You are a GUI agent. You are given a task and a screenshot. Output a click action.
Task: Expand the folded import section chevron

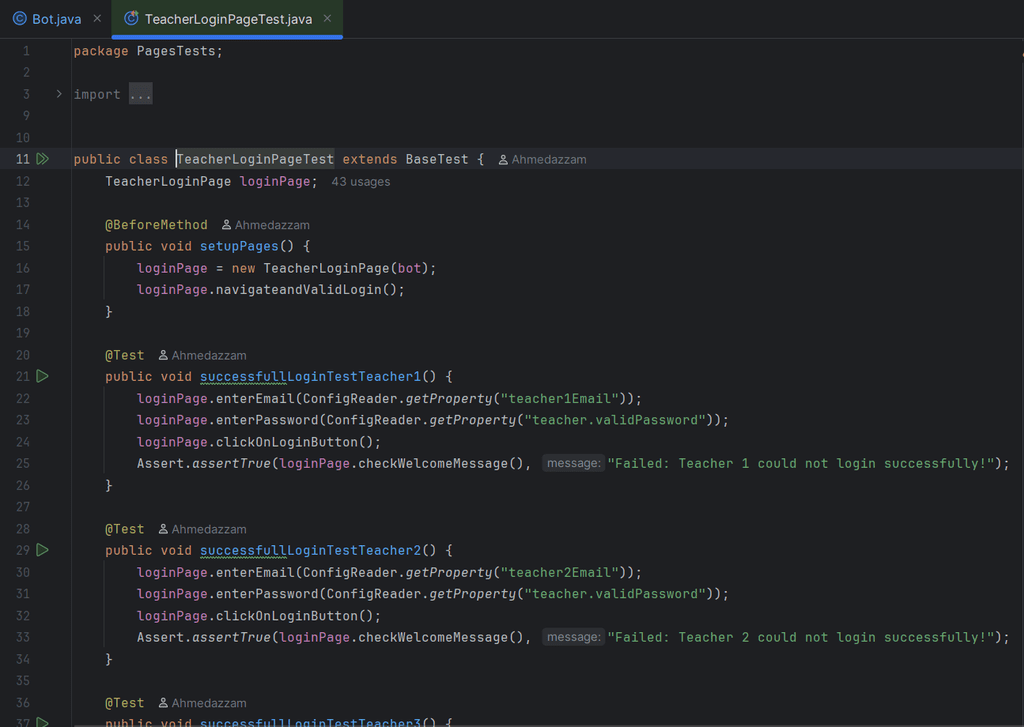[59, 94]
